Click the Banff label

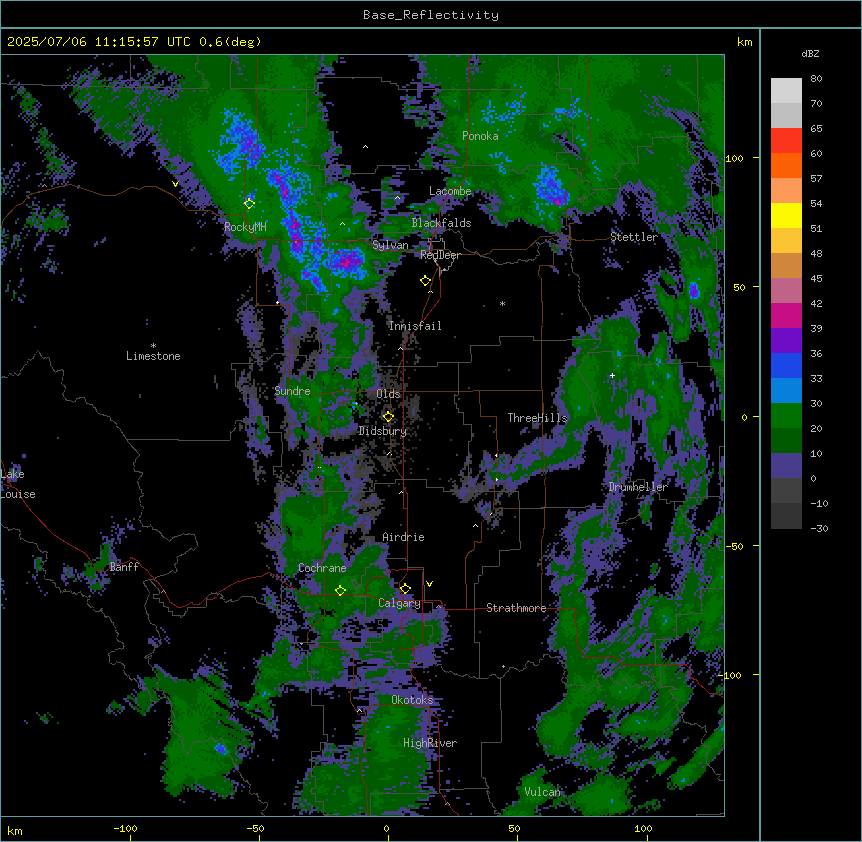pos(124,567)
